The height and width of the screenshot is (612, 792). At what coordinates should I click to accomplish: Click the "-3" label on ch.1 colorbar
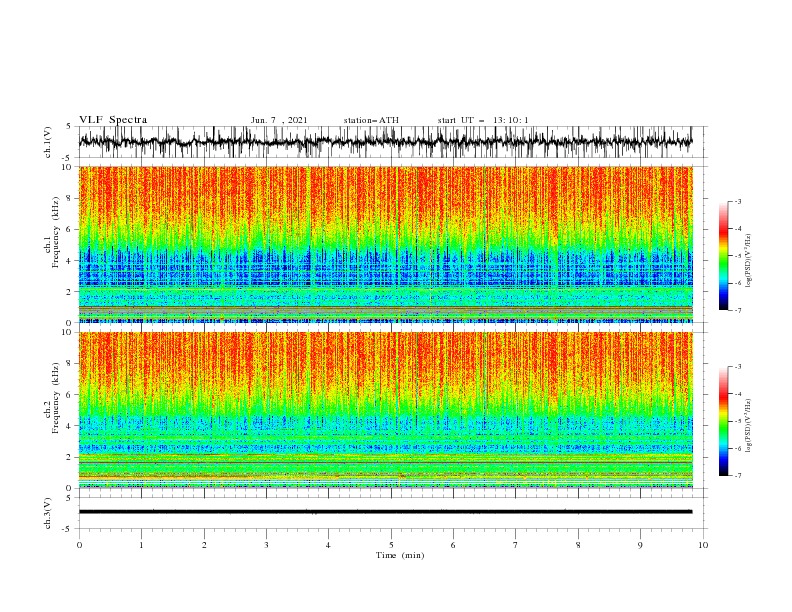(x=737, y=201)
